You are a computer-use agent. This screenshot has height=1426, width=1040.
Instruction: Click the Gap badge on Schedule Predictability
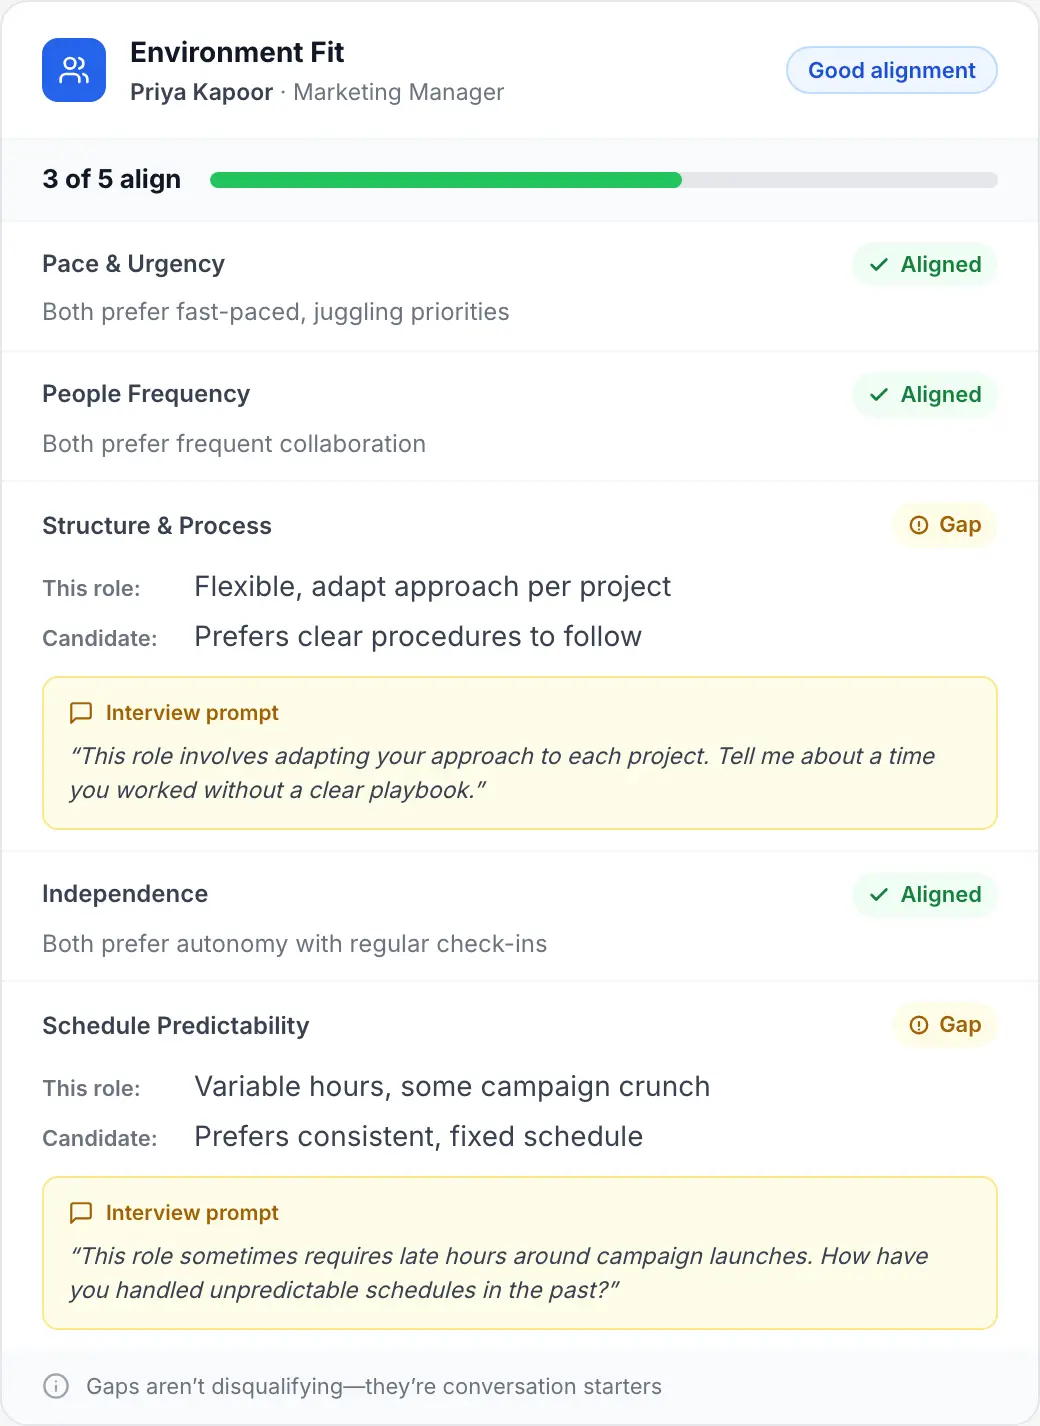[944, 1025]
